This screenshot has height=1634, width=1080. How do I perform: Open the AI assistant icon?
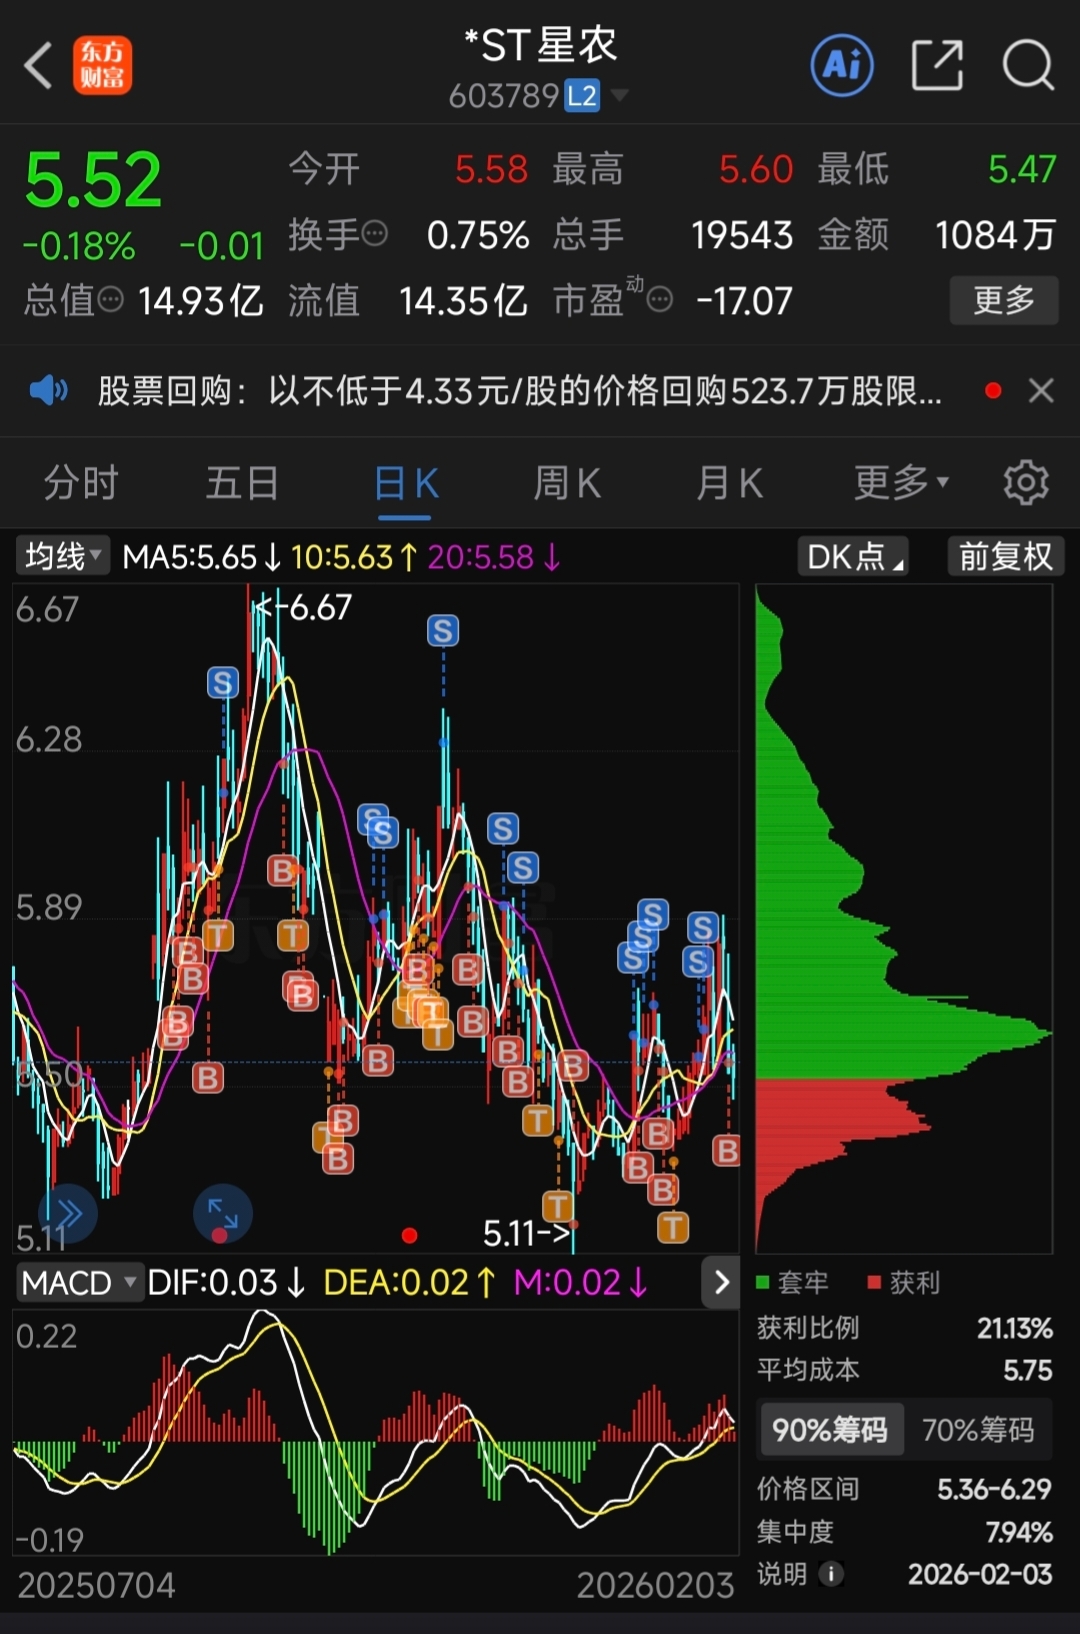tap(841, 66)
